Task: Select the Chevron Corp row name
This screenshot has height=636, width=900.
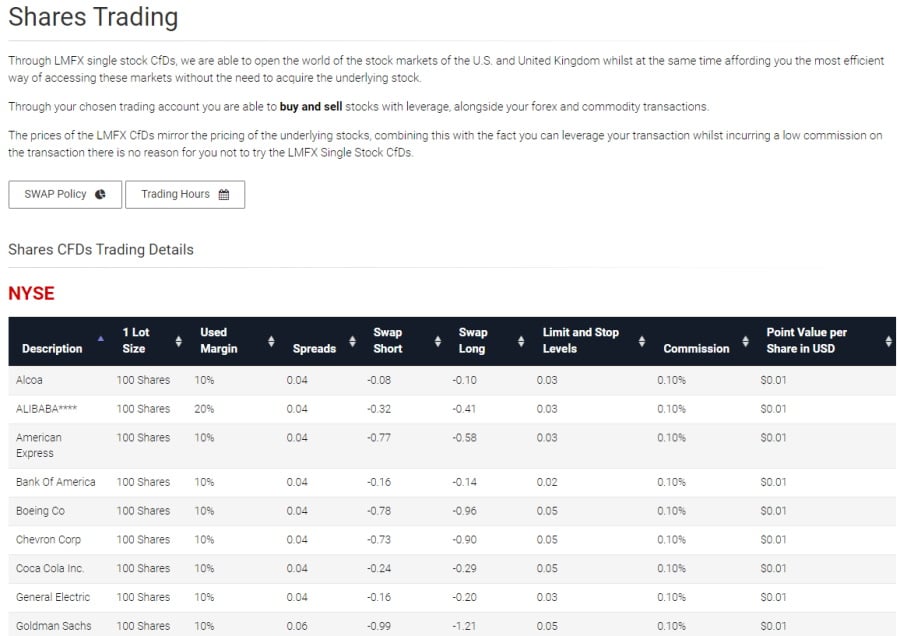Action: 48,540
